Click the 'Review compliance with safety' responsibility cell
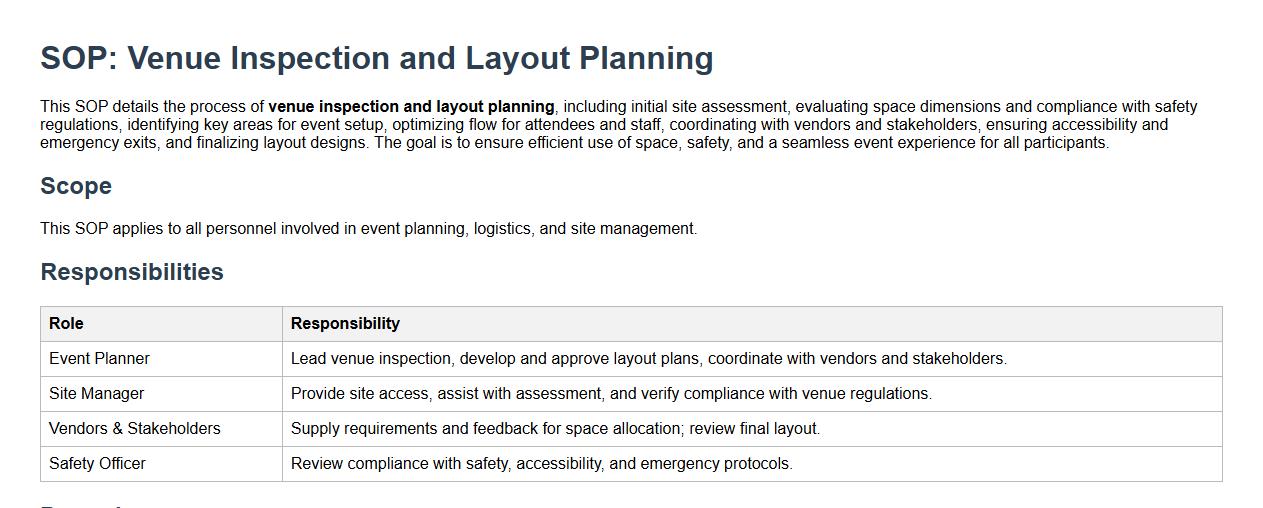The width and height of the screenshot is (1263, 508). point(541,464)
